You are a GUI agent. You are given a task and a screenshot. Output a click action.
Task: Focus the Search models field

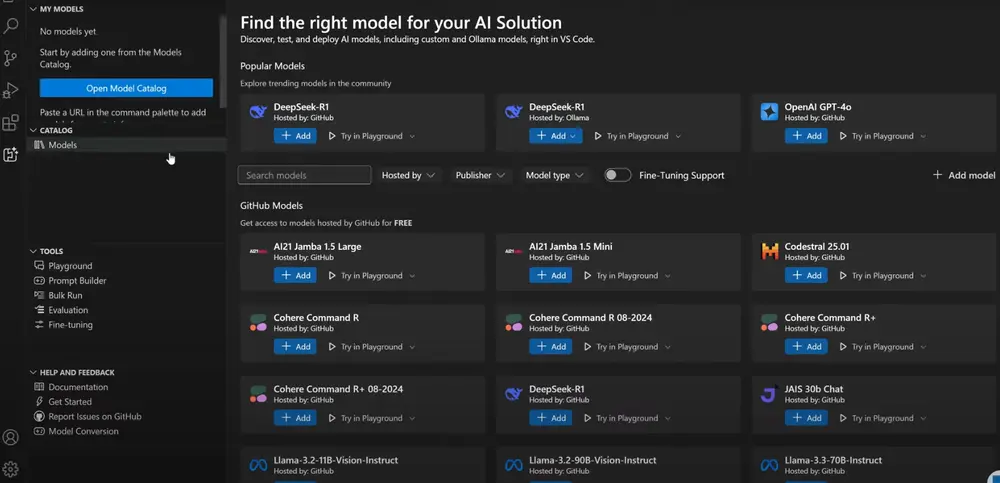coord(304,175)
